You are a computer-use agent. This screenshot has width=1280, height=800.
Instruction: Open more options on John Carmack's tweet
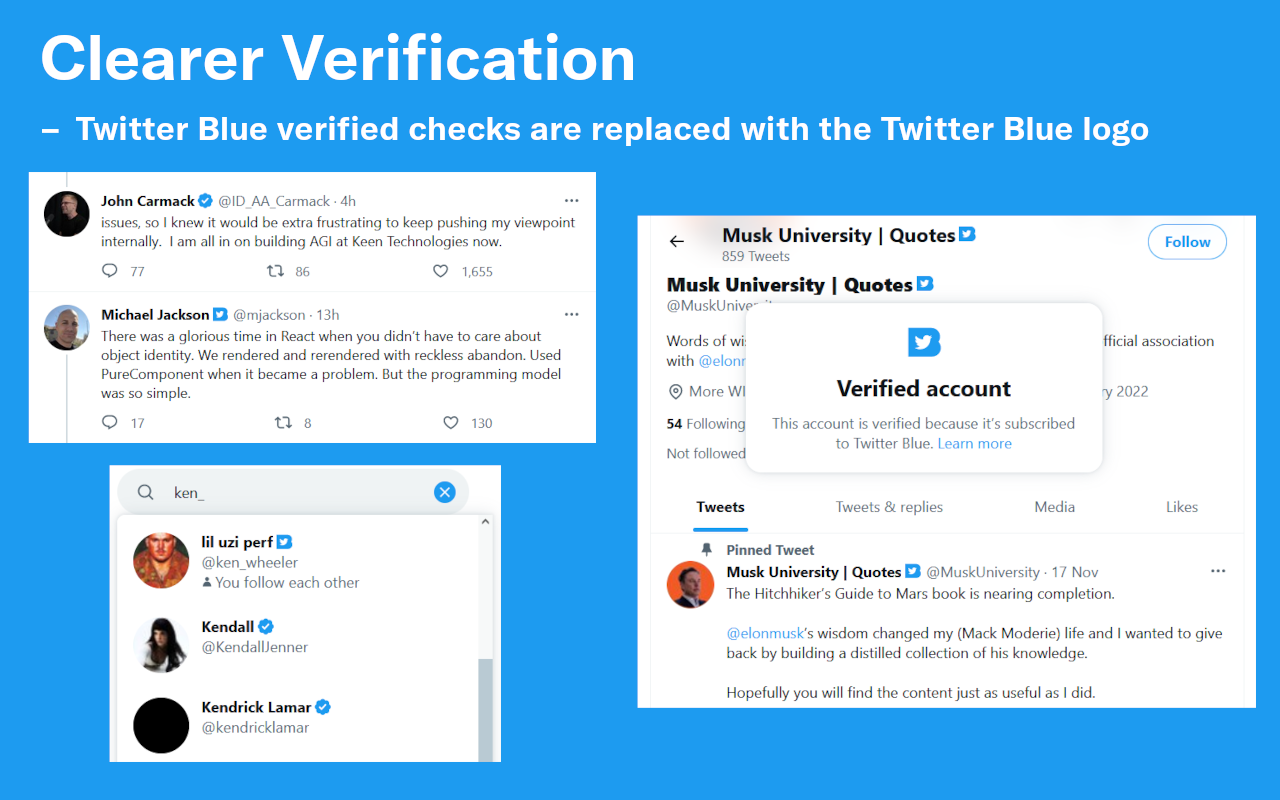click(x=571, y=200)
